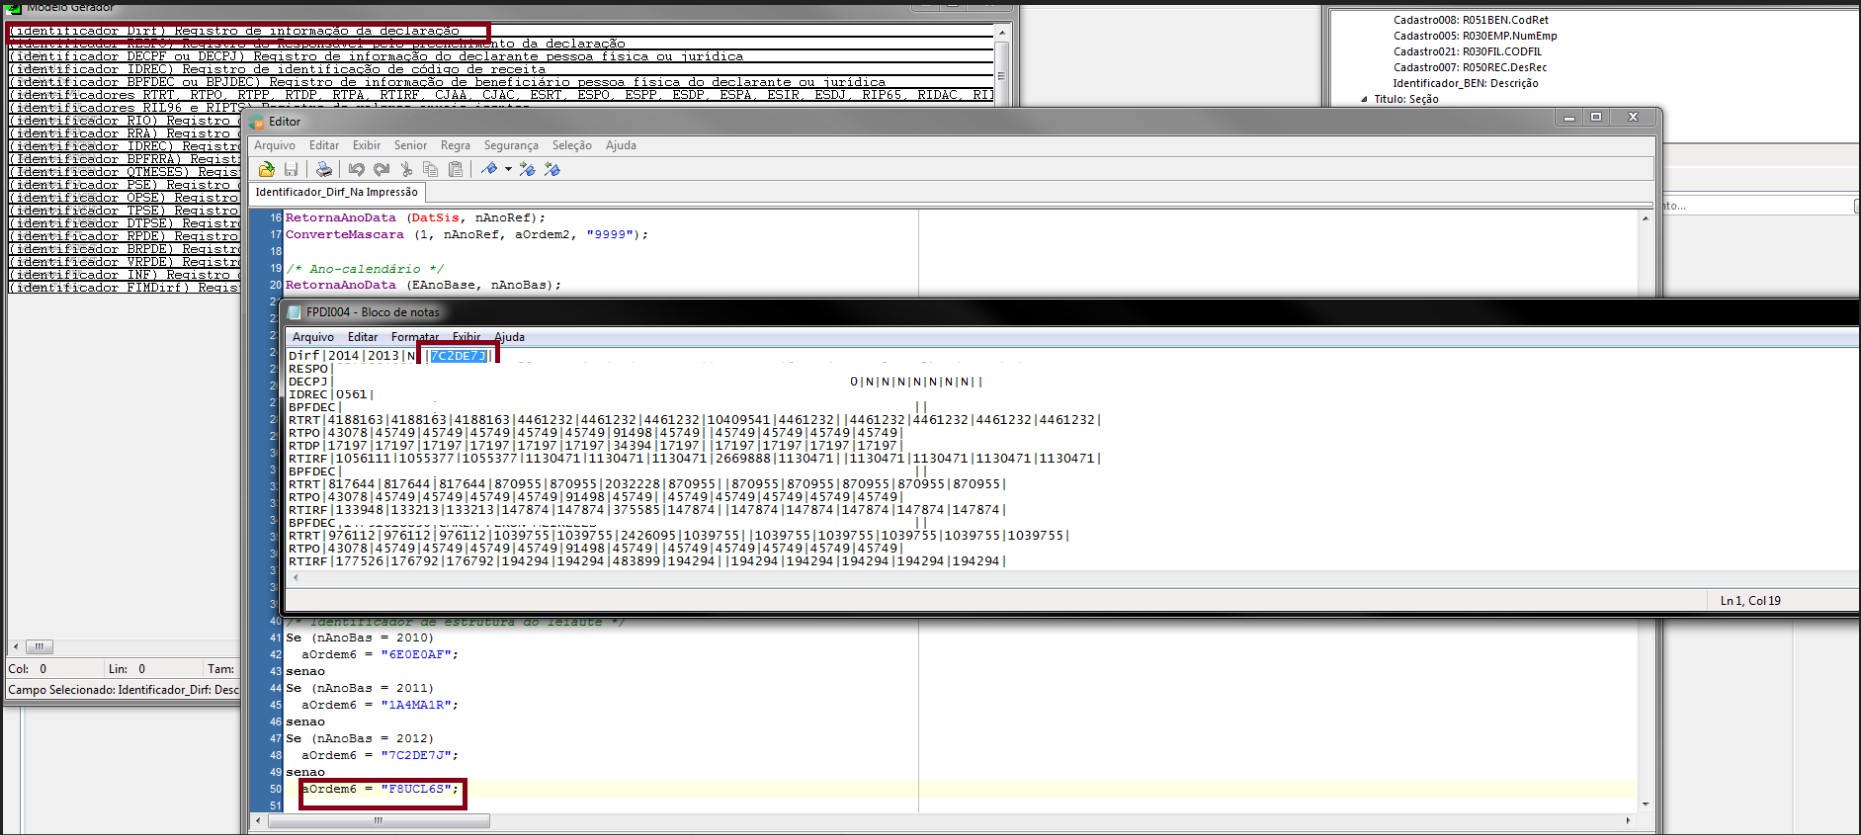
Task: Click the blue bookmark flag icon
Action: click(489, 170)
